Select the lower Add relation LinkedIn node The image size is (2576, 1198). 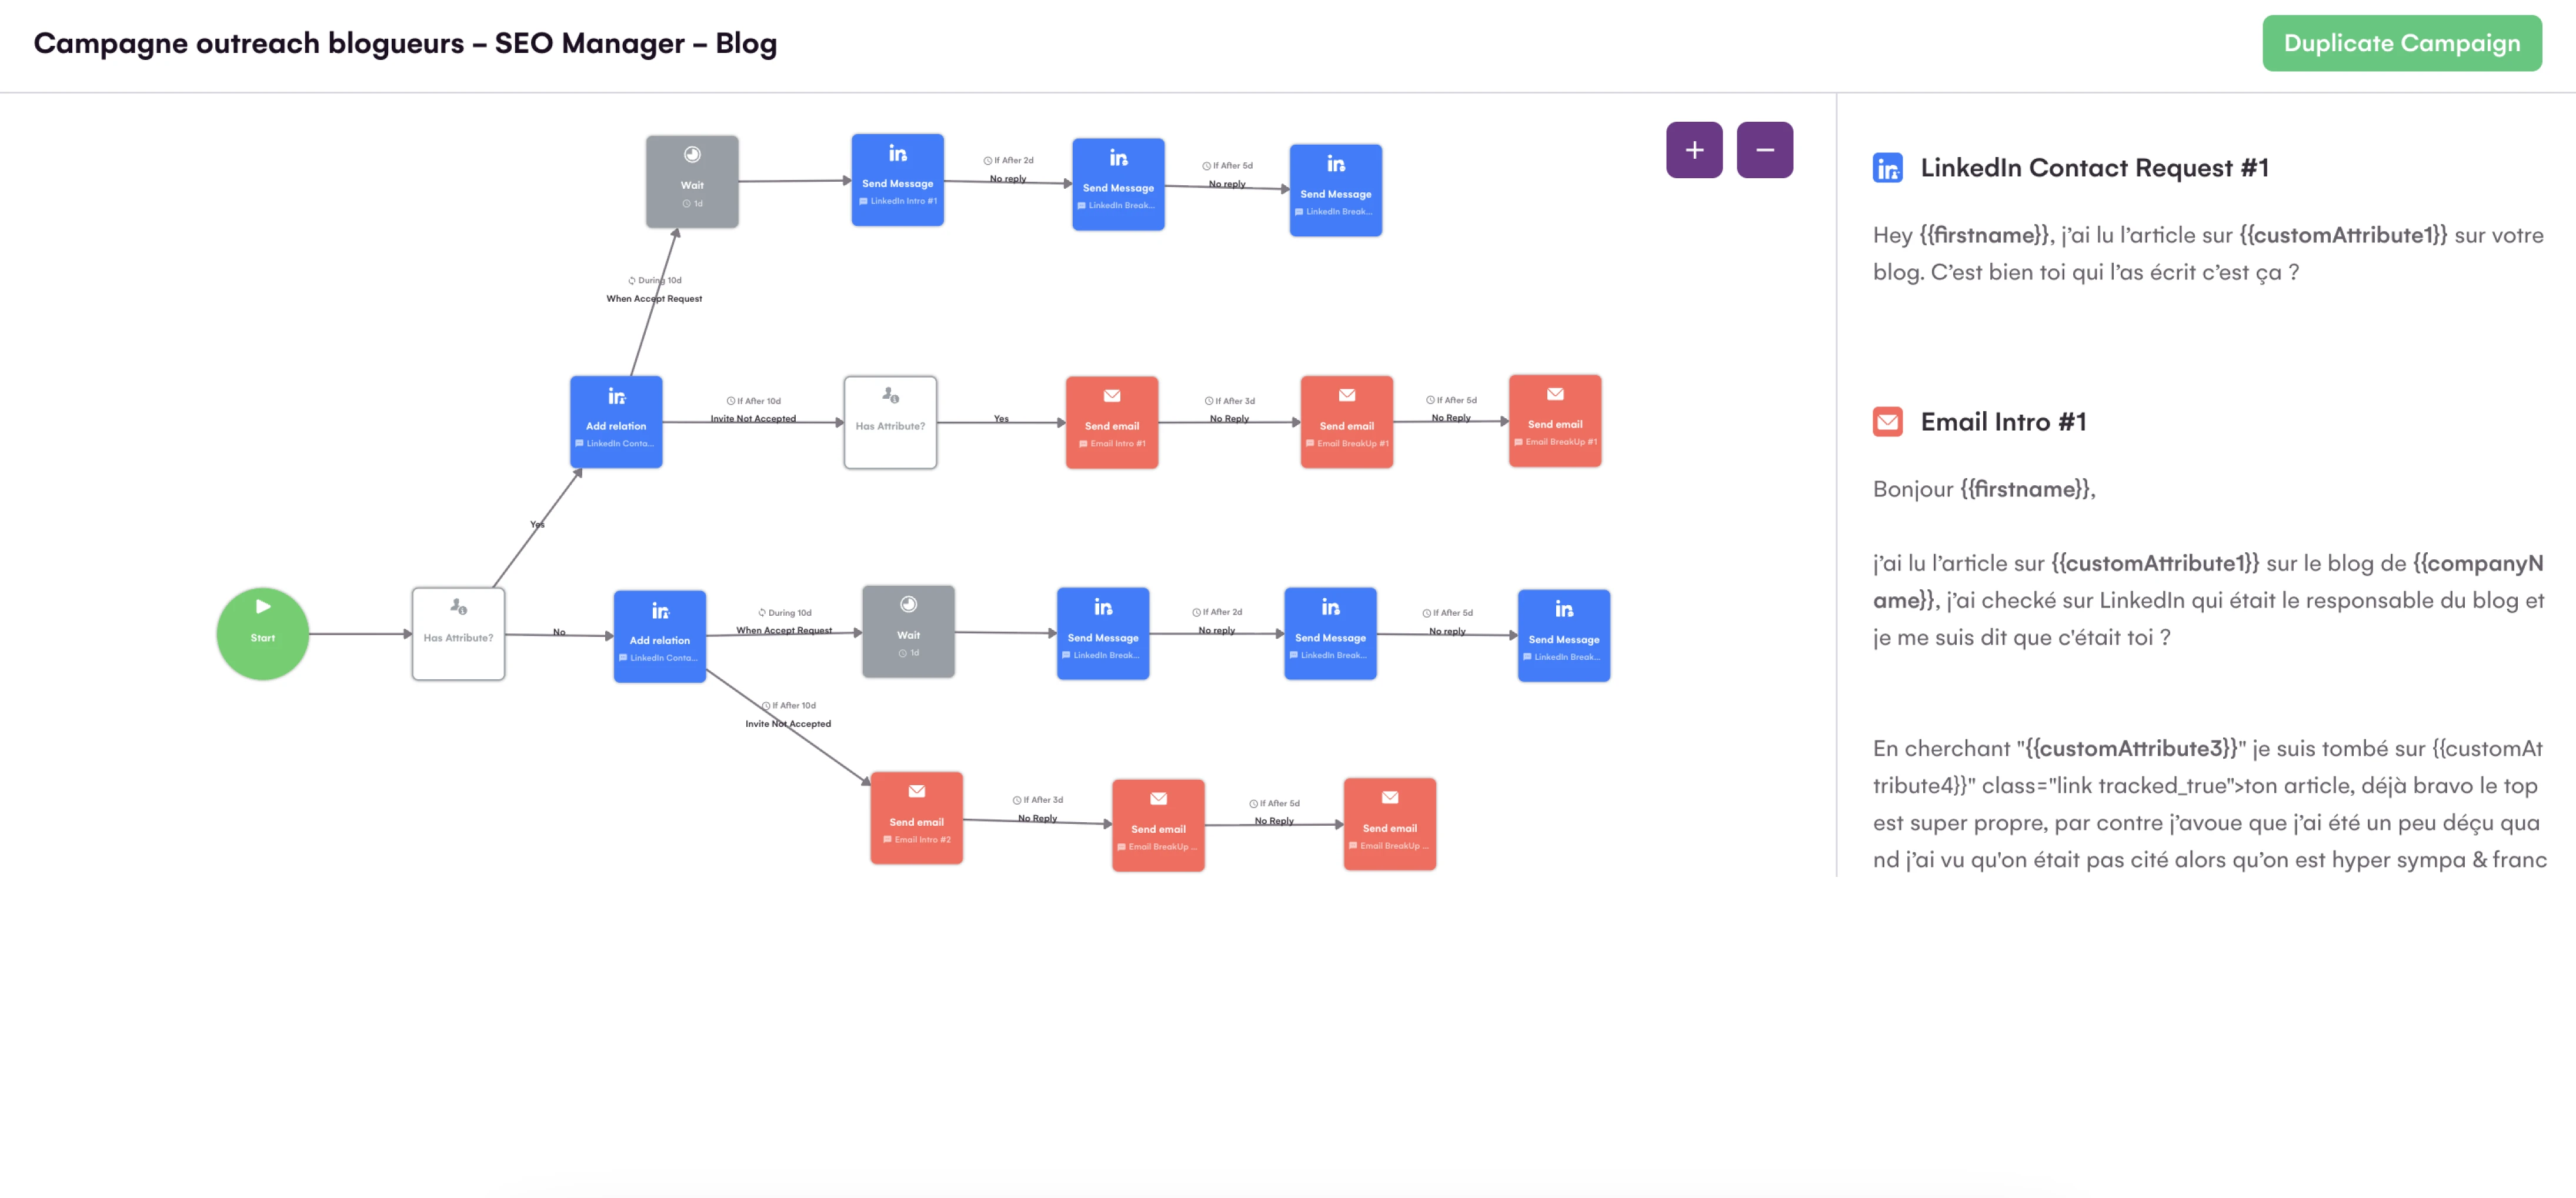tap(659, 637)
